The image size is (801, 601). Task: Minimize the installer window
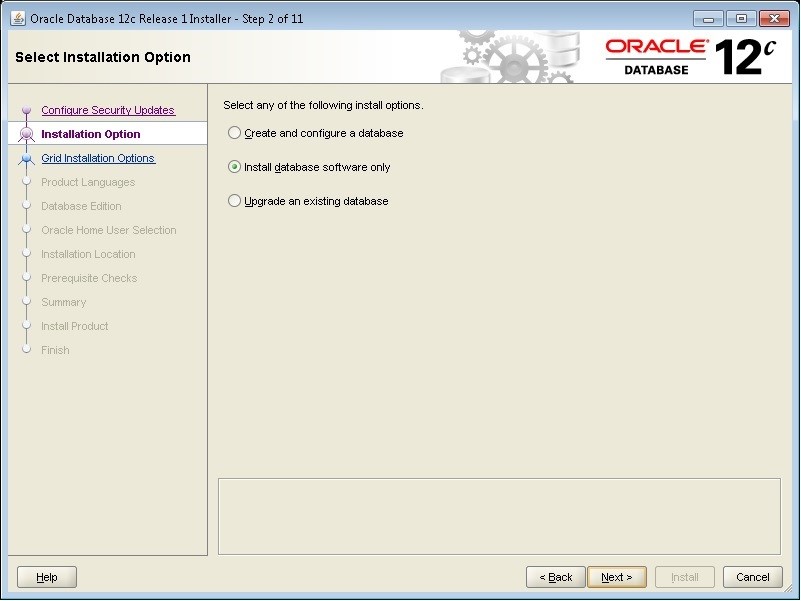click(x=708, y=19)
